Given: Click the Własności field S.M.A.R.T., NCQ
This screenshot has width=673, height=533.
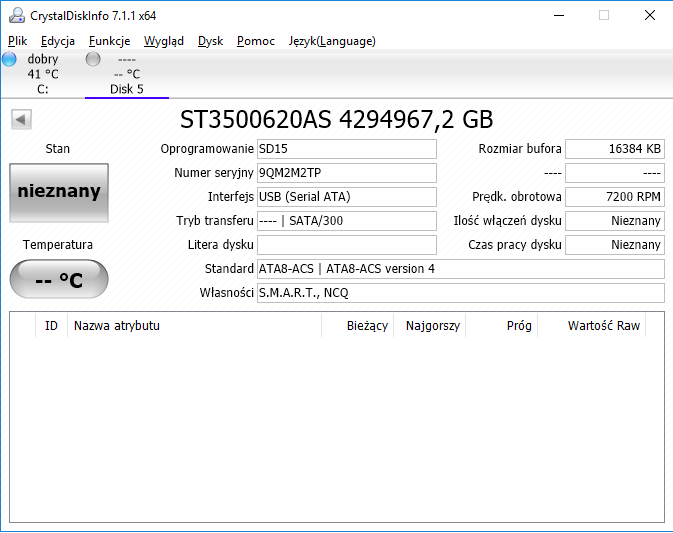Looking at the screenshot, I should [x=461, y=293].
